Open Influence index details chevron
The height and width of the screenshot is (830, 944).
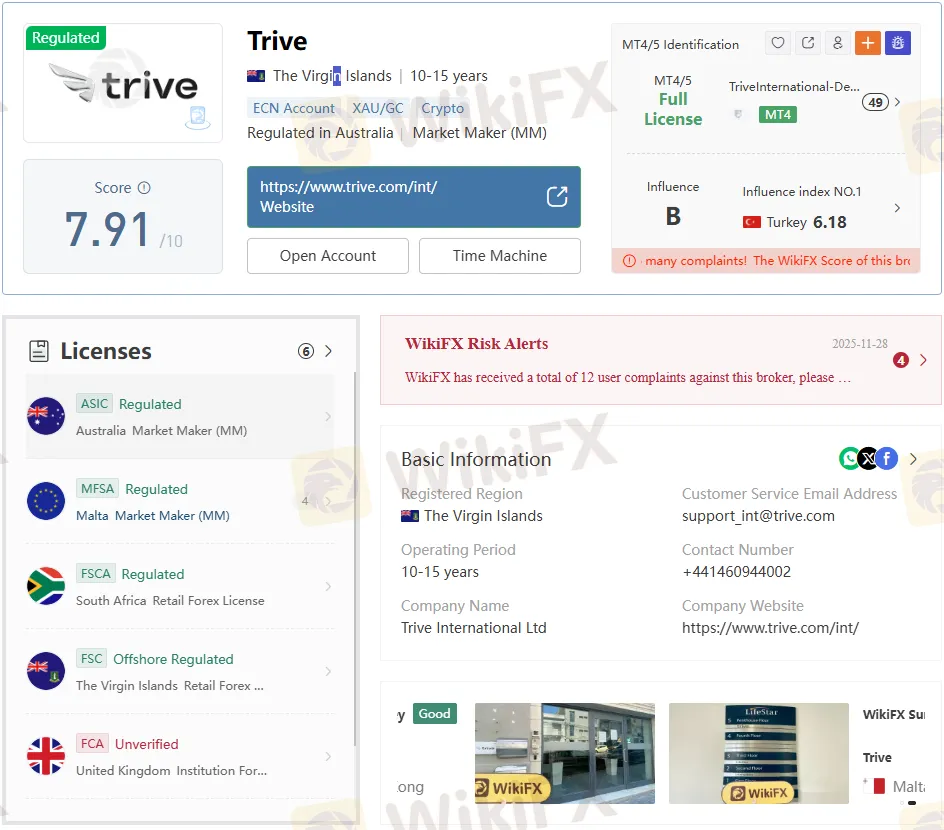[x=897, y=208]
